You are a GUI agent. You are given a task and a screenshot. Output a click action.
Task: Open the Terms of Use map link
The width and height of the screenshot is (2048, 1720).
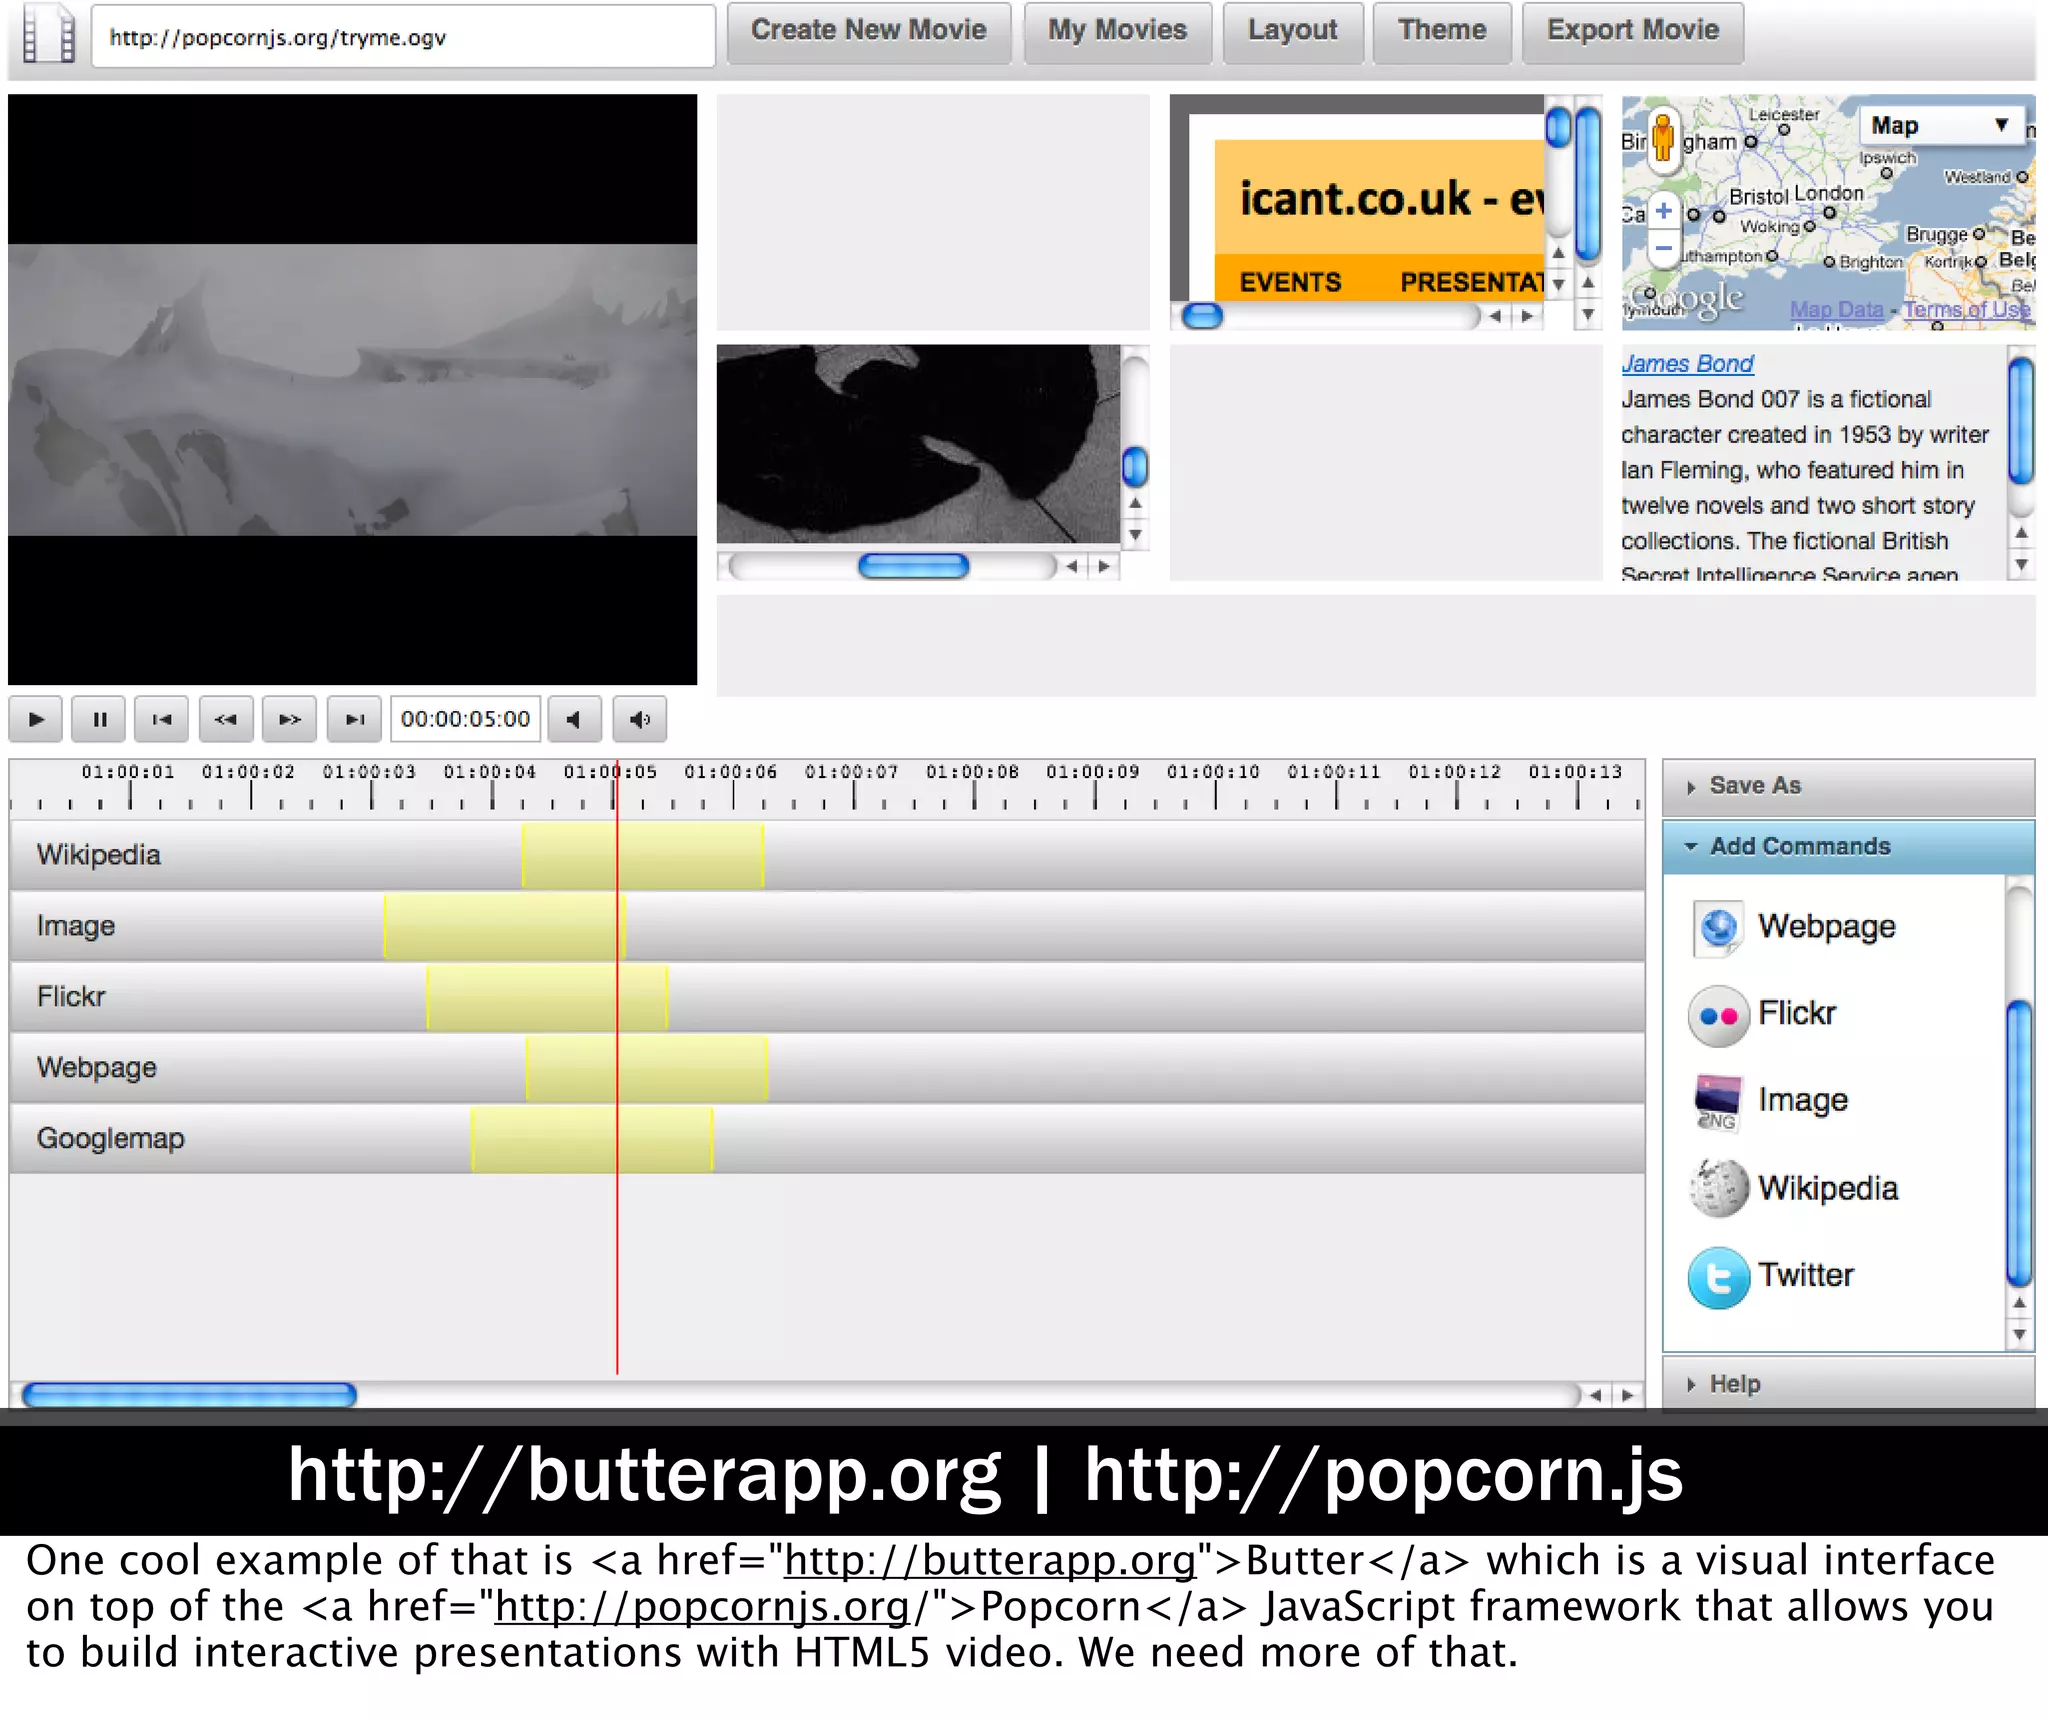pyautogui.click(x=1966, y=310)
